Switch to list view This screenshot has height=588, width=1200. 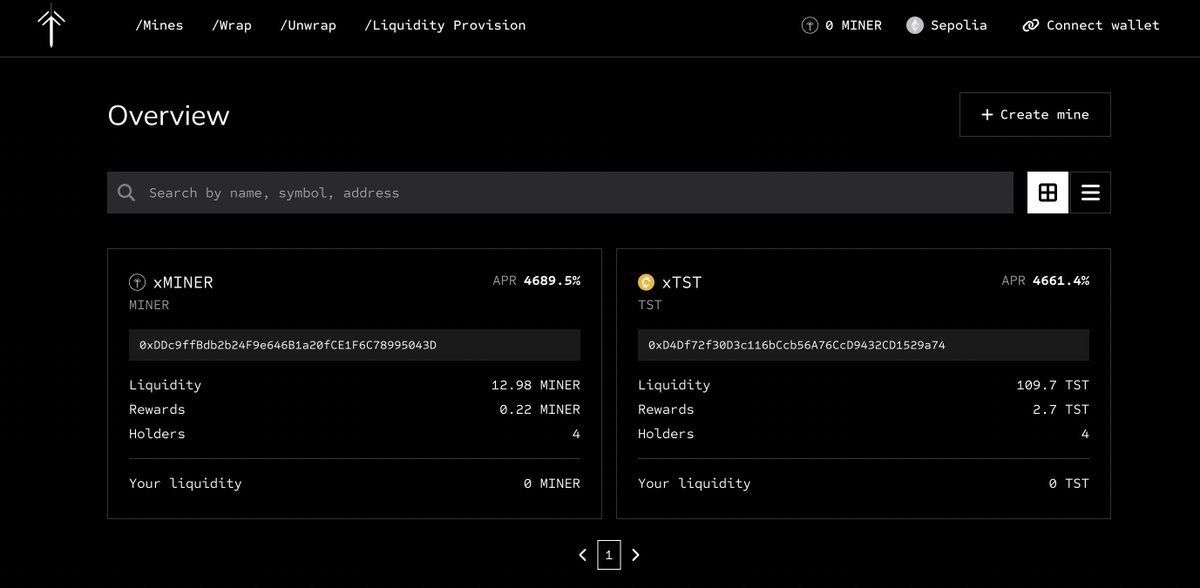click(1090, 192)
